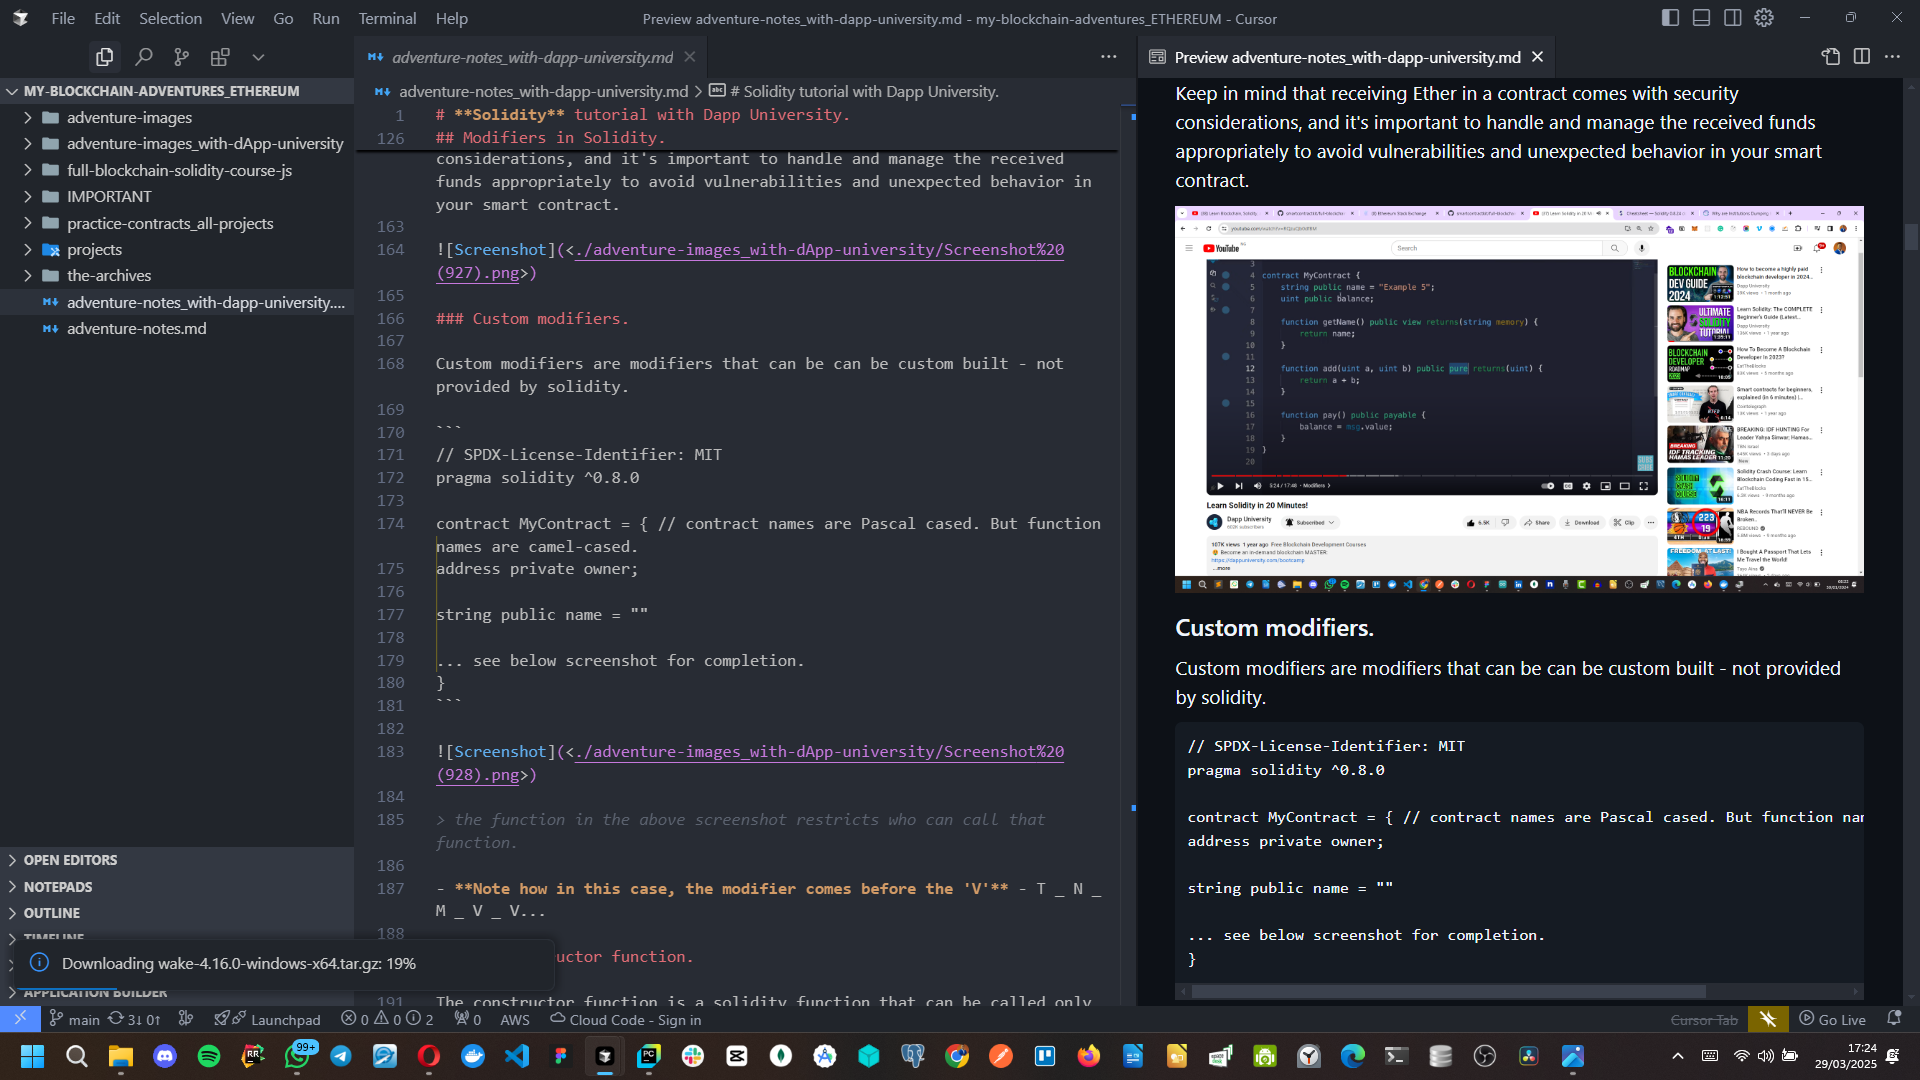This screenshot has height=1080, width=1920.
Task: Click the yellow highlighted status bar icon
Action: pos(1768,1019)
